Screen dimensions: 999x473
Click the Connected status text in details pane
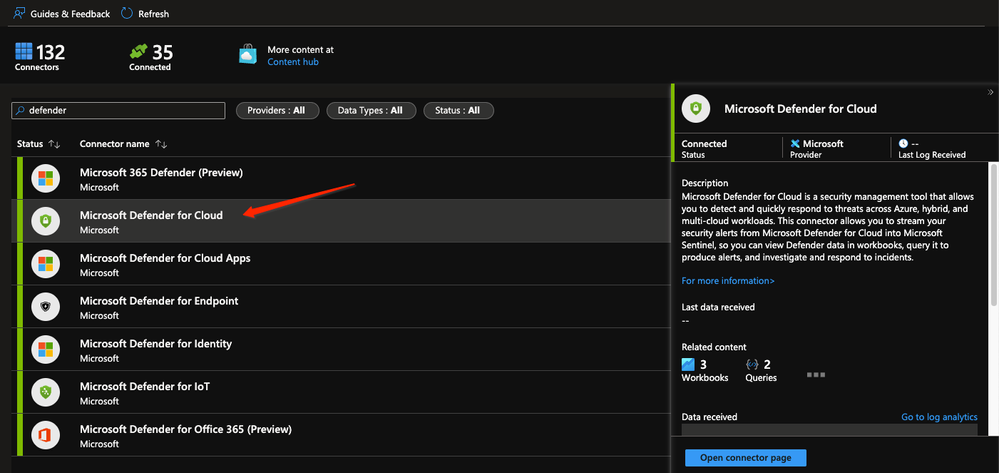[x=704, y=143]
